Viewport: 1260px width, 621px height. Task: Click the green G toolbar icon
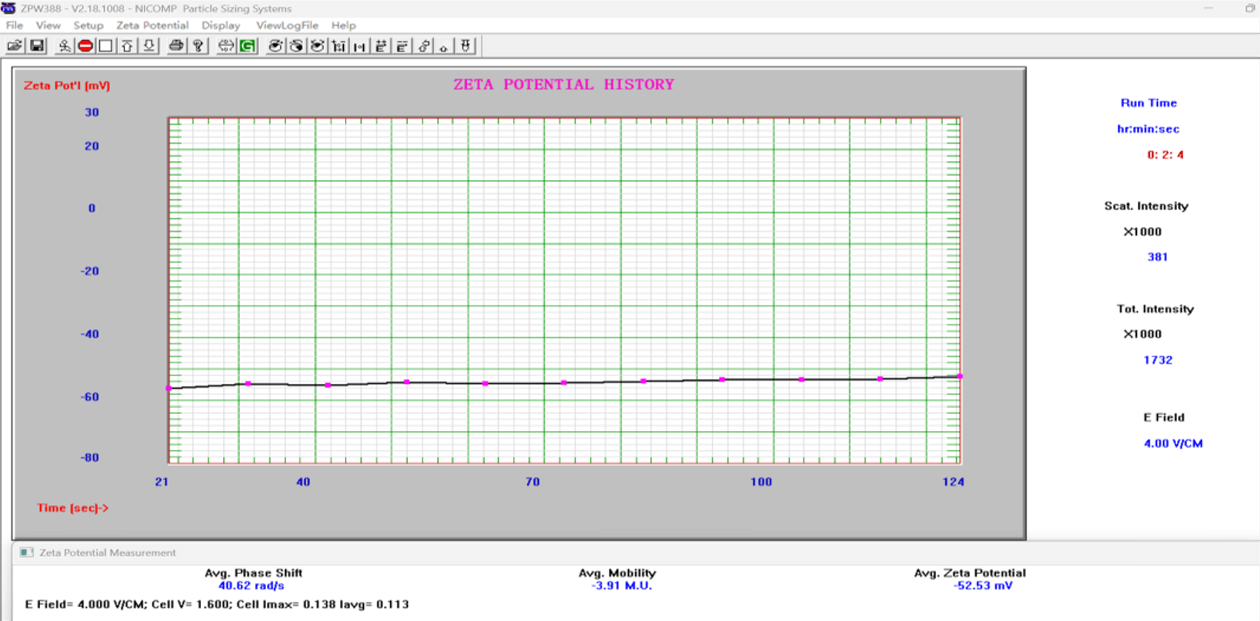coord(247,46)
